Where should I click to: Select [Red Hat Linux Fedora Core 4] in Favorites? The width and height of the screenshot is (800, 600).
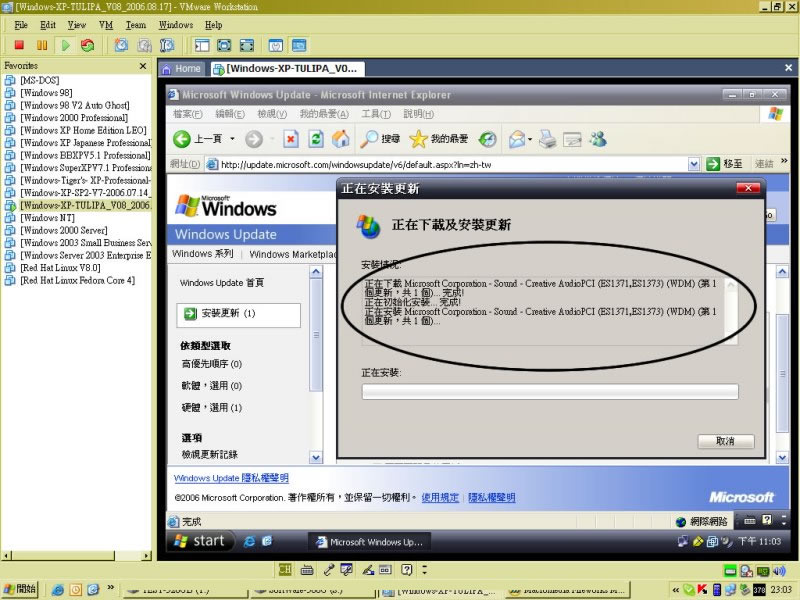pos(77,280)
